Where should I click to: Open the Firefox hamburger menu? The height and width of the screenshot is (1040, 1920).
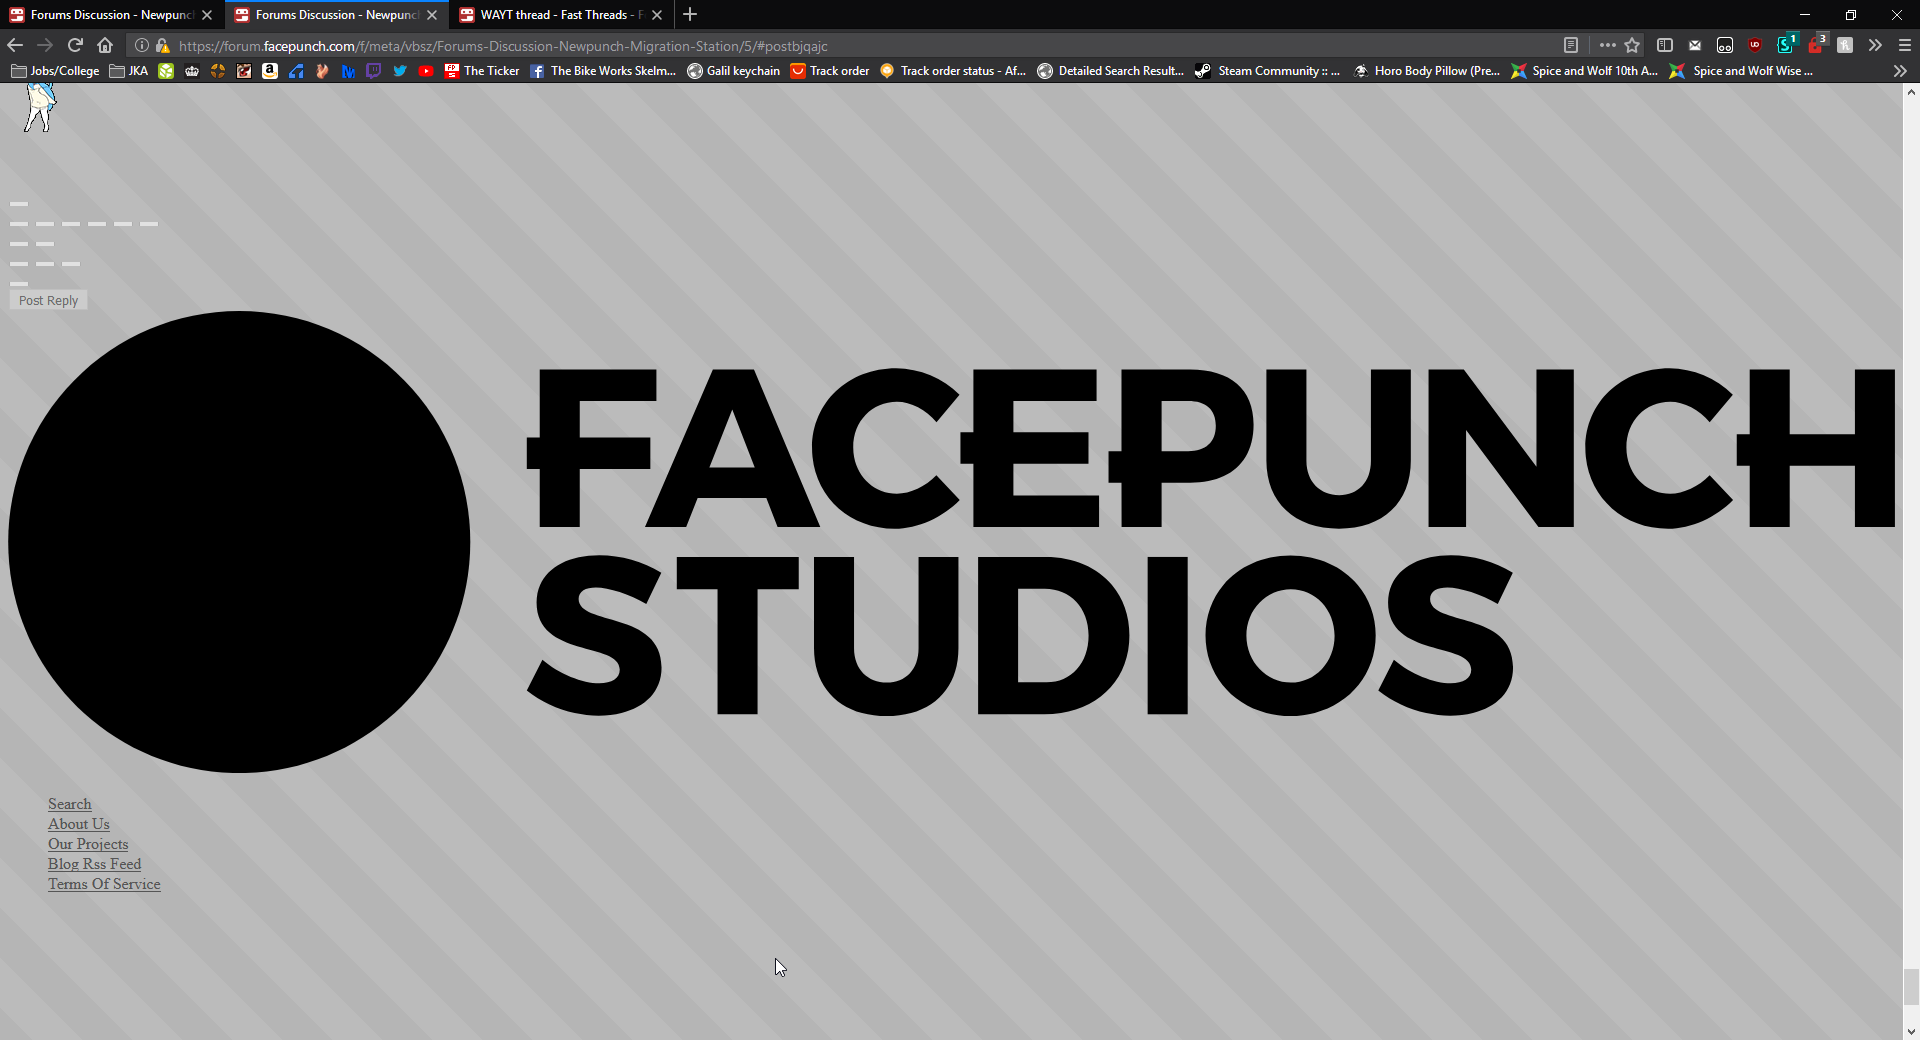point(1905,45)
